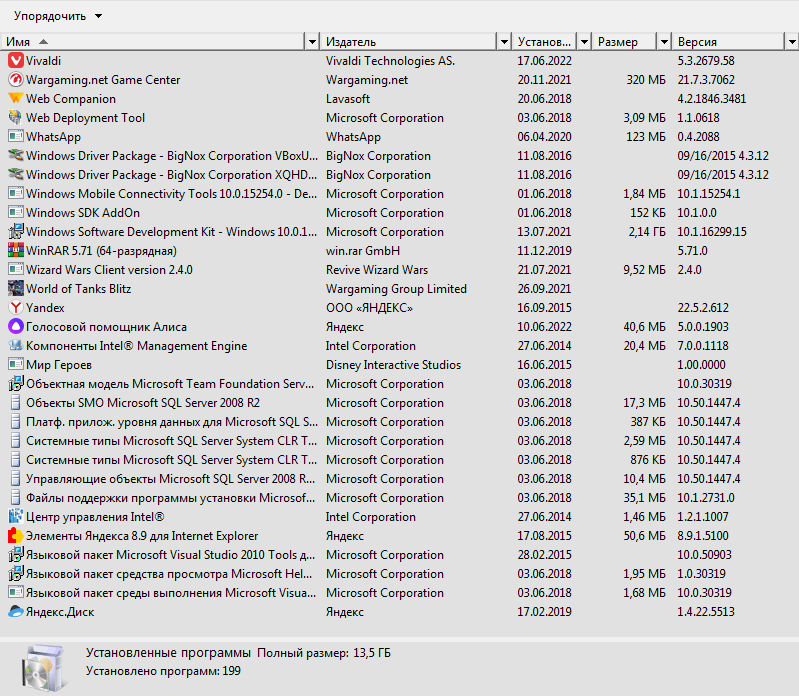799x696 pixels.
Task: Click the Голосовой помощник Алиса icon
Action: [16, 327]
